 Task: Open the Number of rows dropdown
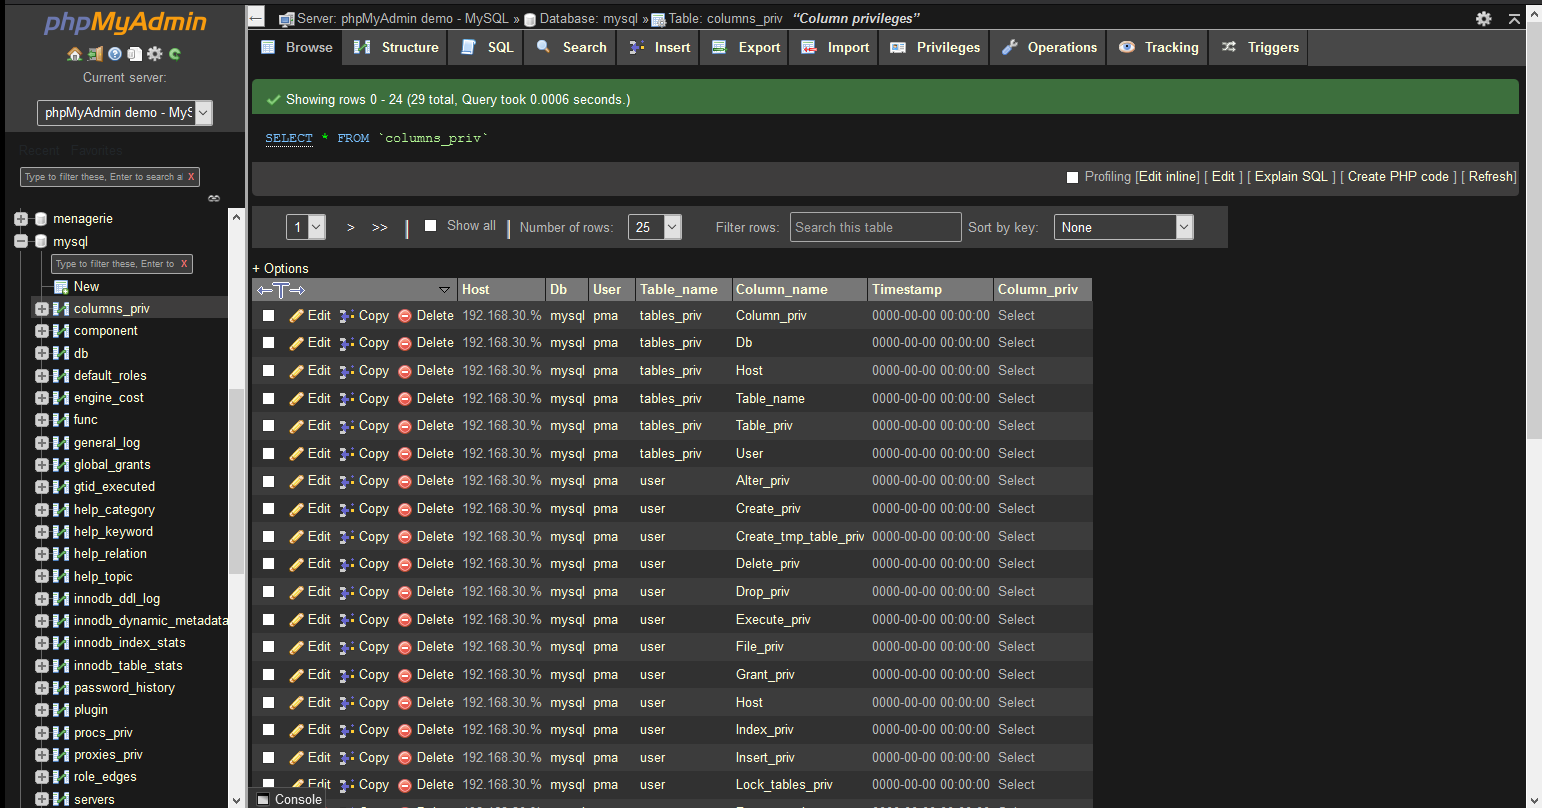click(x=654, y=227)
